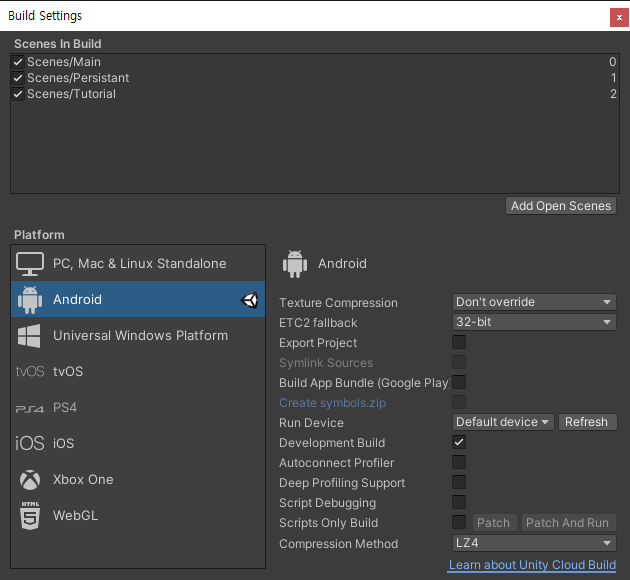Click the WebGL HTML5 icon
This screenshot has height=580, width=630.
click(30, 516)
